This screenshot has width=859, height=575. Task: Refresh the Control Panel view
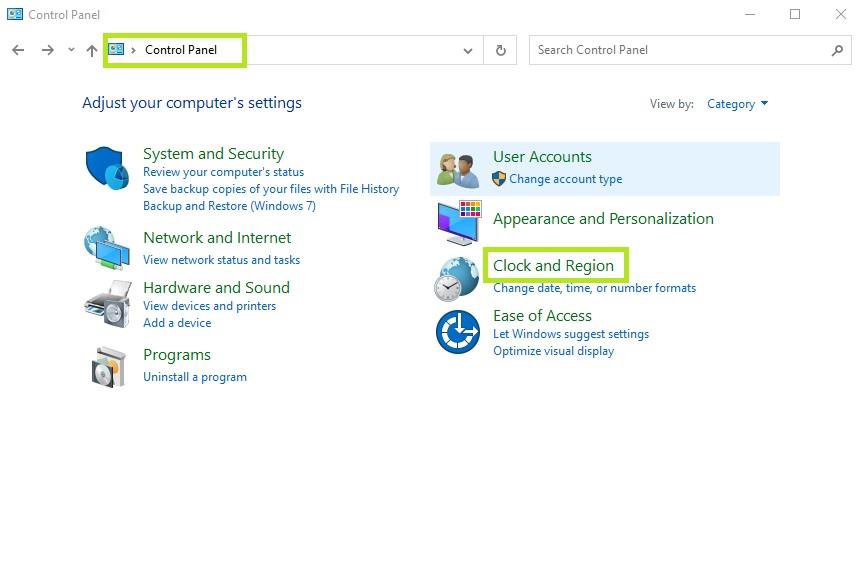[x=500, y=50]
